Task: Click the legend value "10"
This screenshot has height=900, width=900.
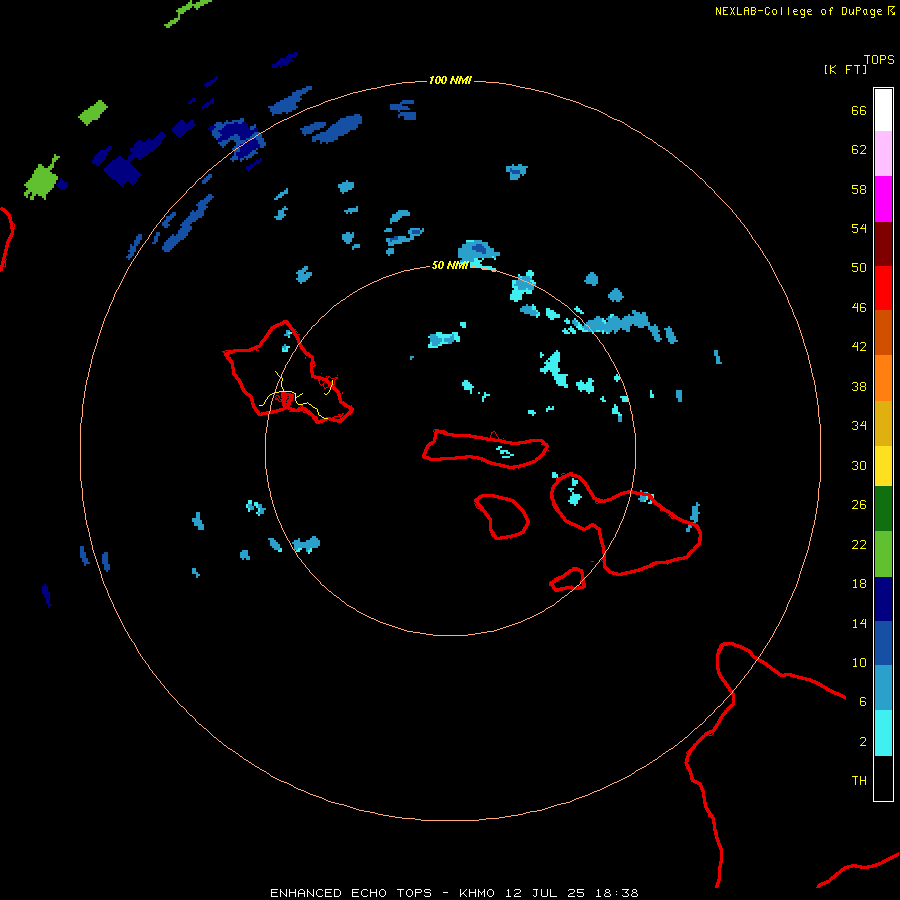Action: (859, 662)
